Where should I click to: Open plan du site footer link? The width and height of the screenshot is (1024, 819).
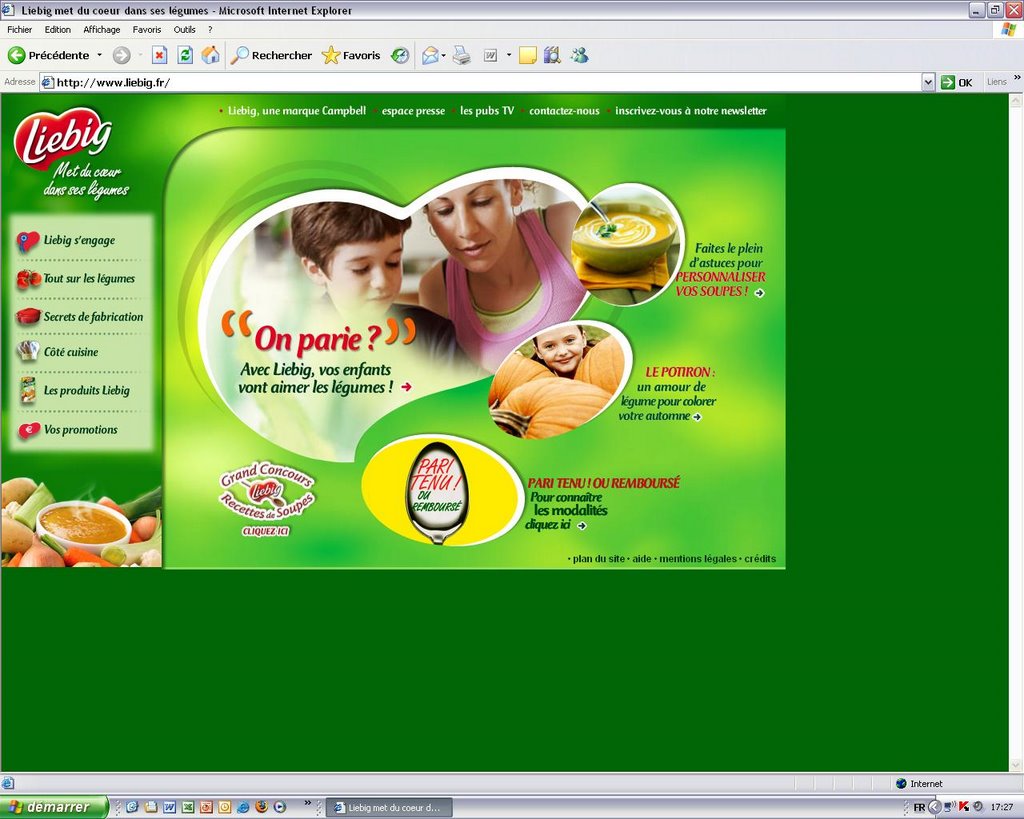[598, 559]
